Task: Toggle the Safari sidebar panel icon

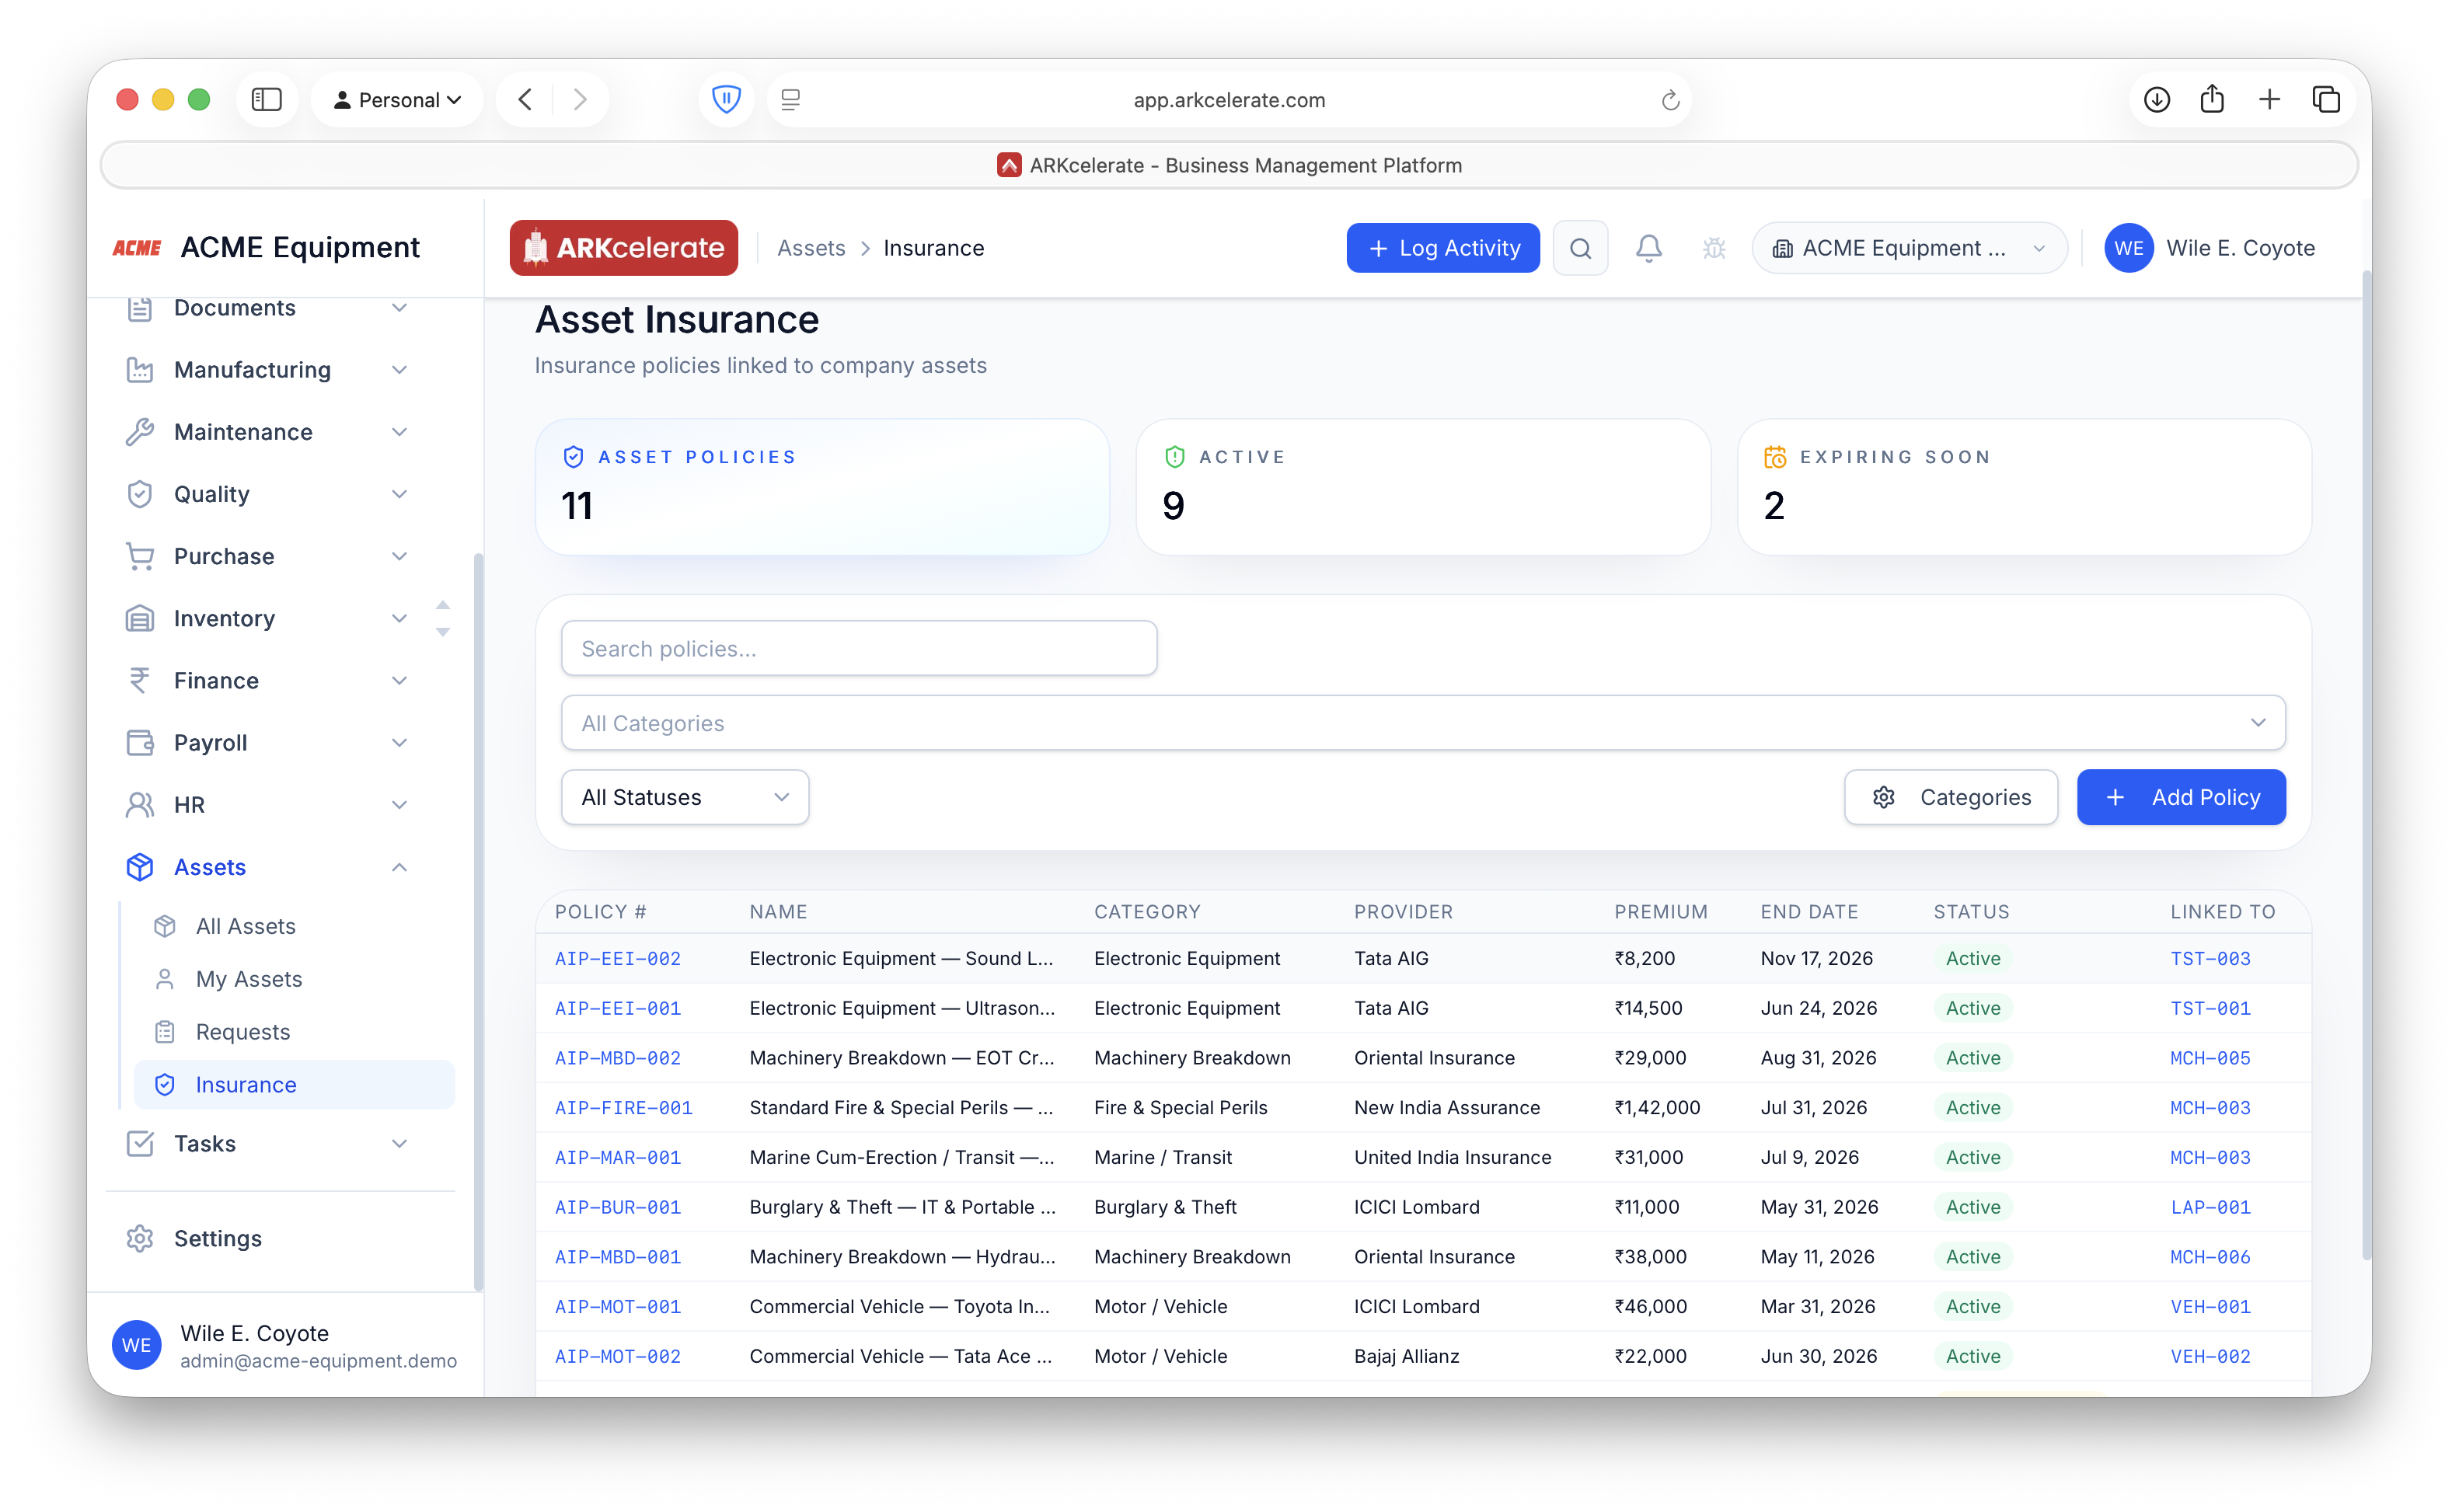Action: [266, 99]
